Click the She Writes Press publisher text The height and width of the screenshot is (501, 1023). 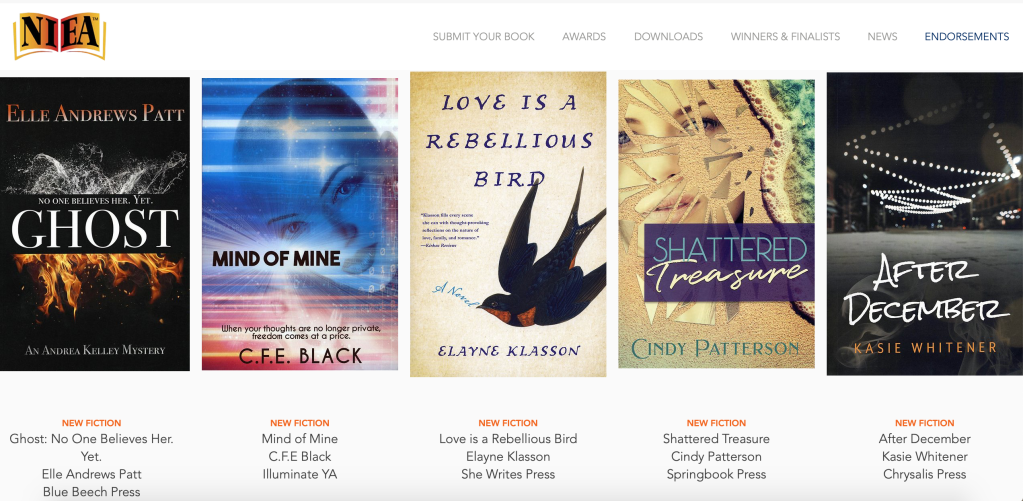508,474
